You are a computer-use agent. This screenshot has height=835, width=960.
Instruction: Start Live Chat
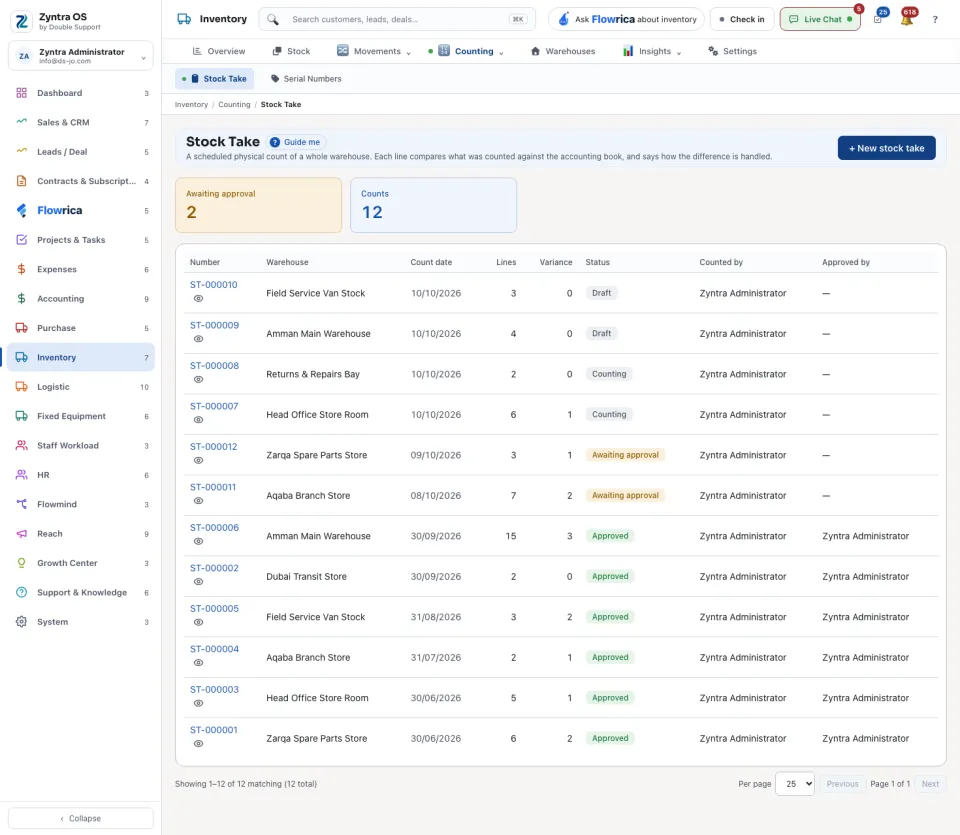coord(820,19)
